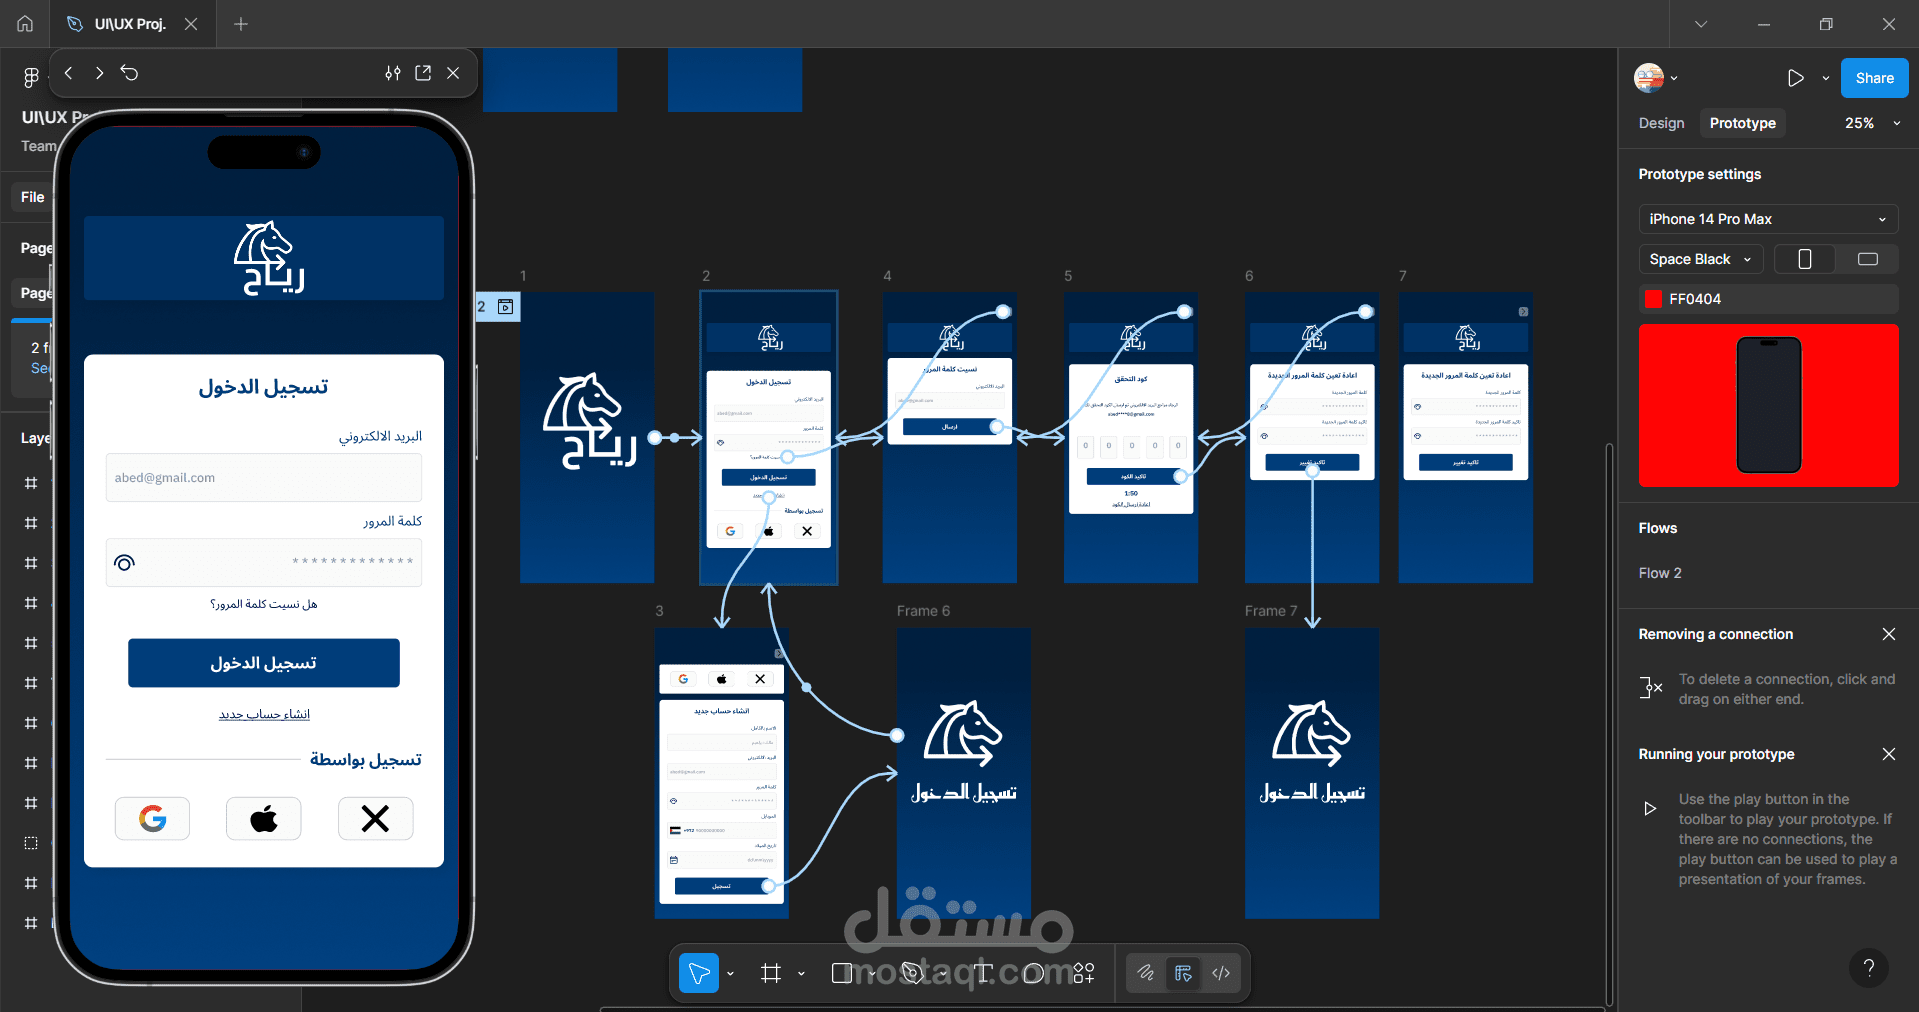1919x1012 pixels.
Task: Click the user avatar icon
Action: coord(1649,78)
